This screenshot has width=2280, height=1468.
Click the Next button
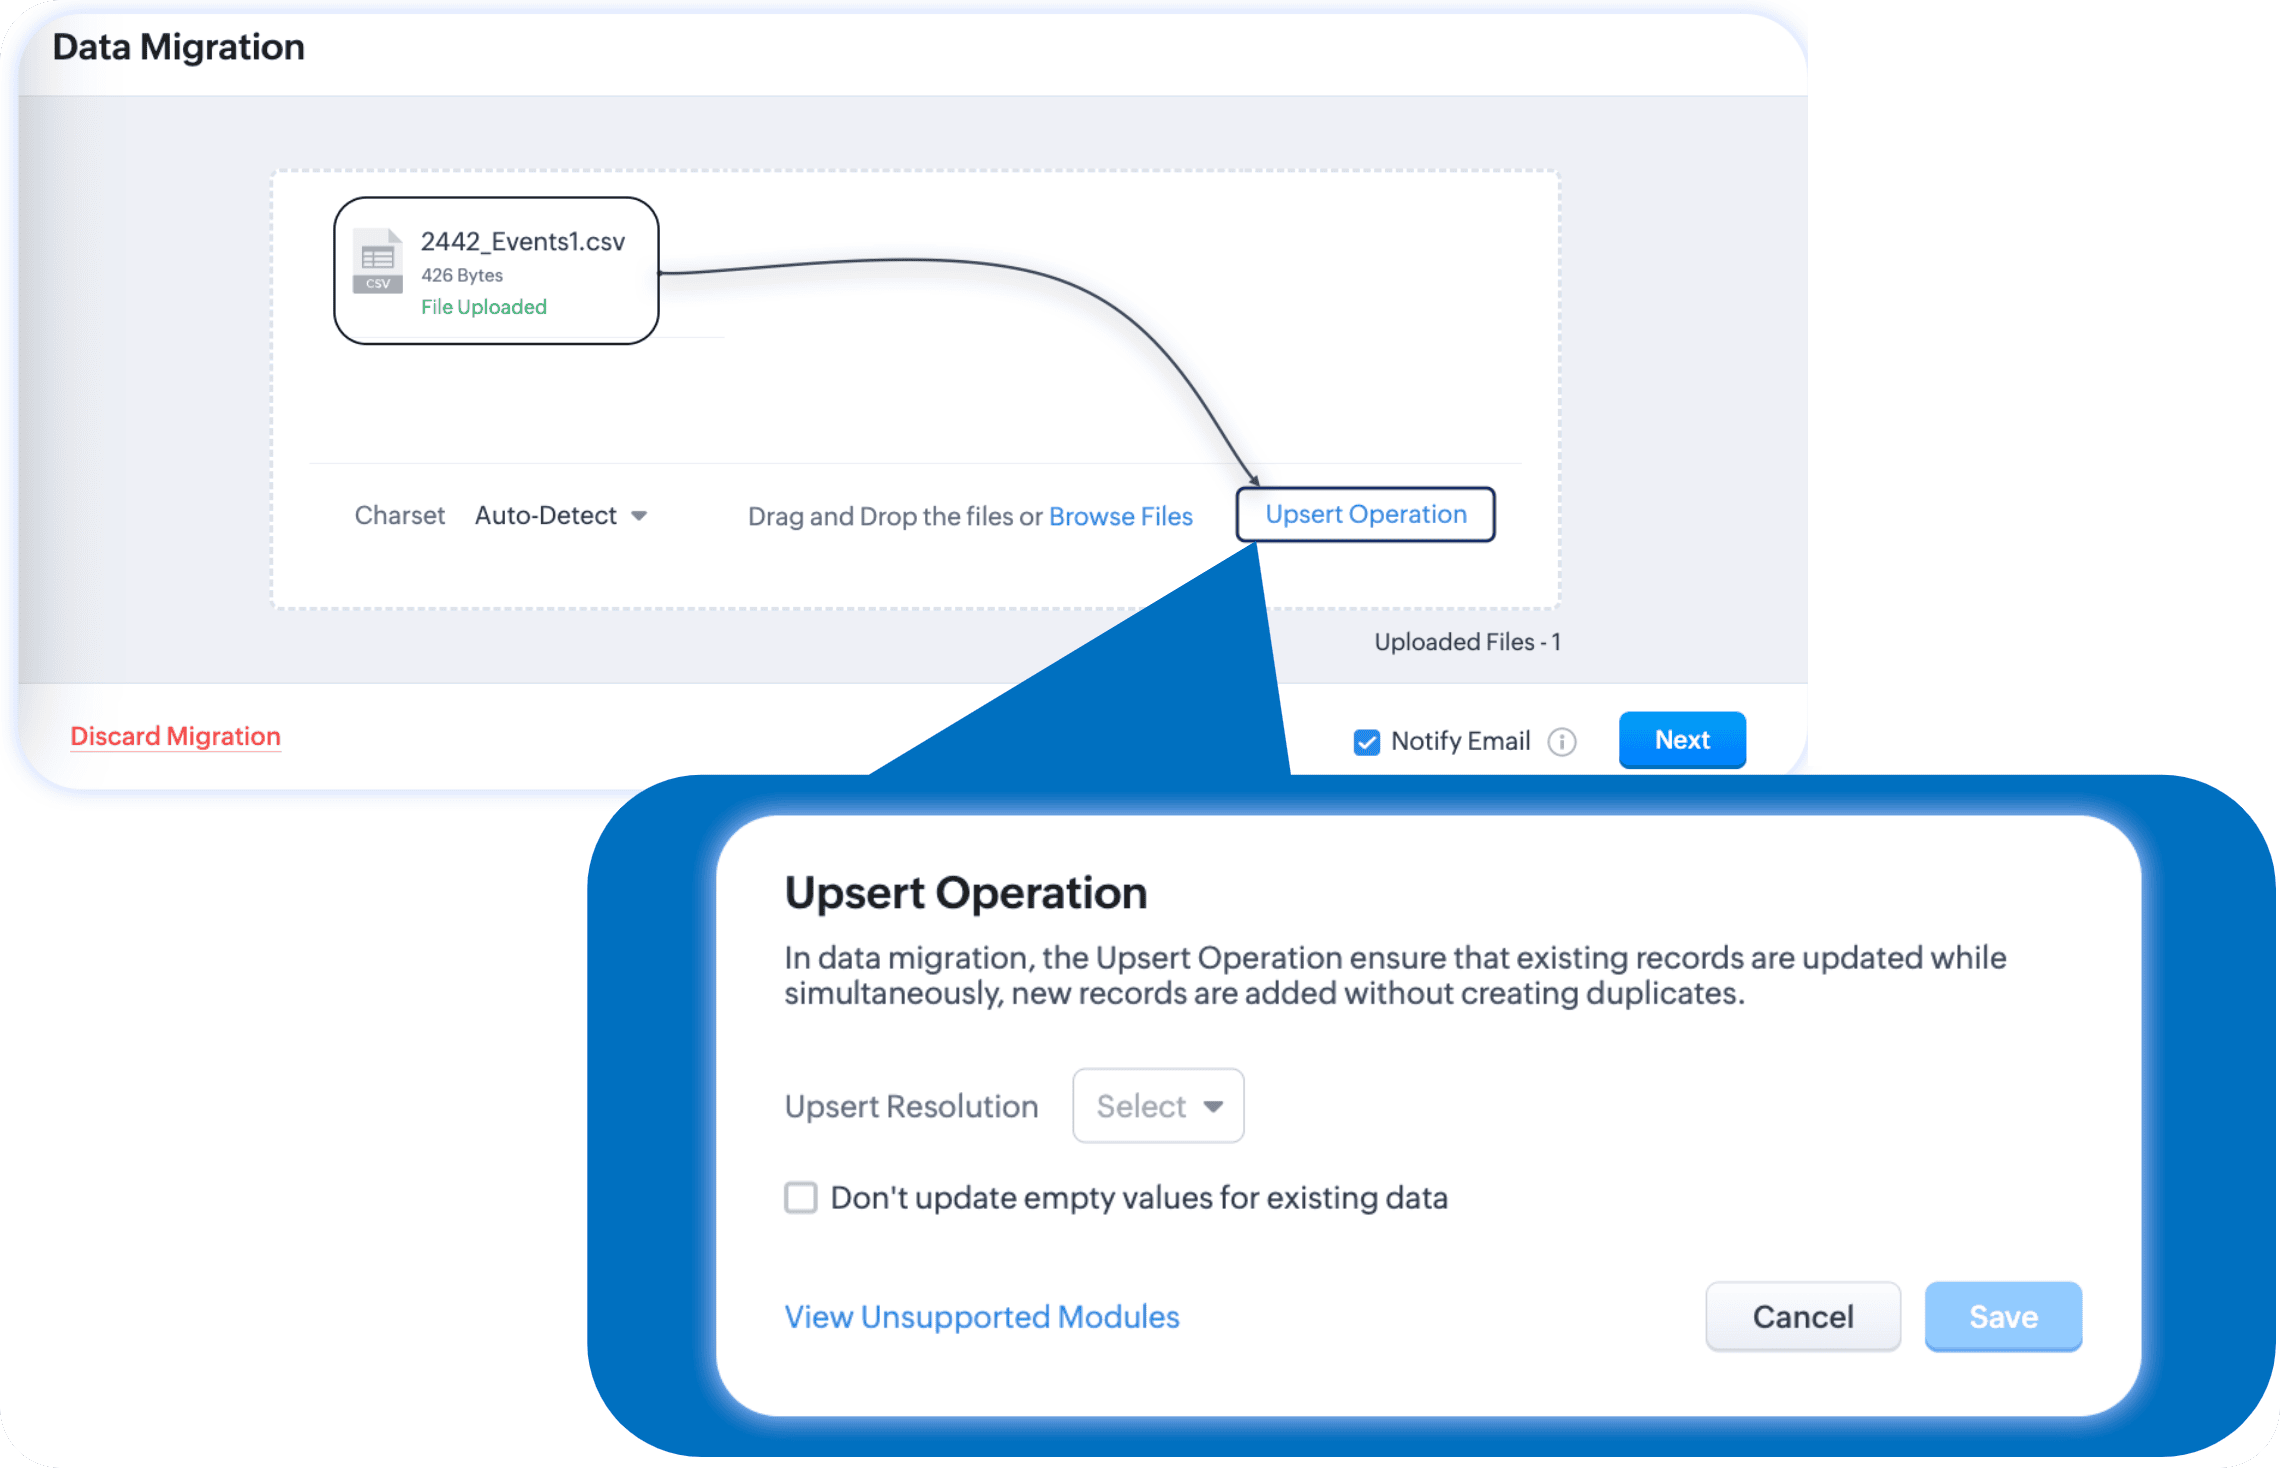click(1682, 740)
